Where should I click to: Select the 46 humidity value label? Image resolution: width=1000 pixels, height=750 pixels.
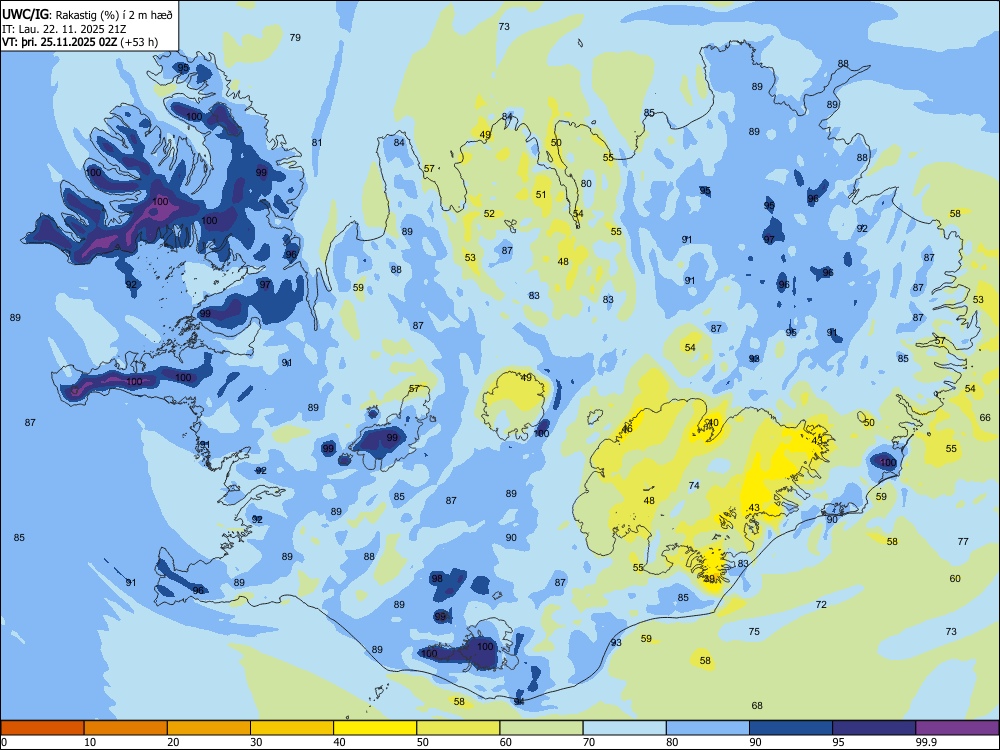pyautogui.click(x=627, y=429)
